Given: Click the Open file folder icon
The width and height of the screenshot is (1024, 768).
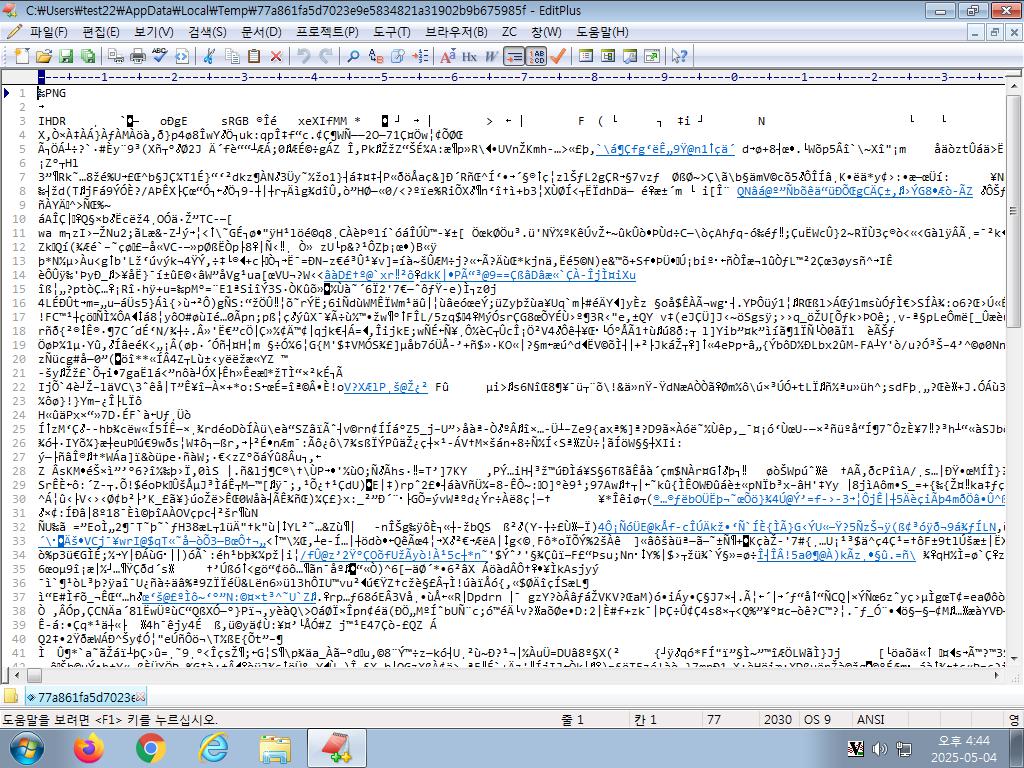Looking at the screenshot, I should 44,56.
